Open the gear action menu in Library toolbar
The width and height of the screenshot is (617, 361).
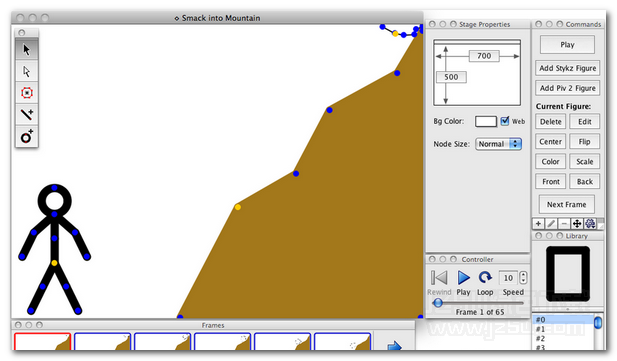(x=590, y=224)
